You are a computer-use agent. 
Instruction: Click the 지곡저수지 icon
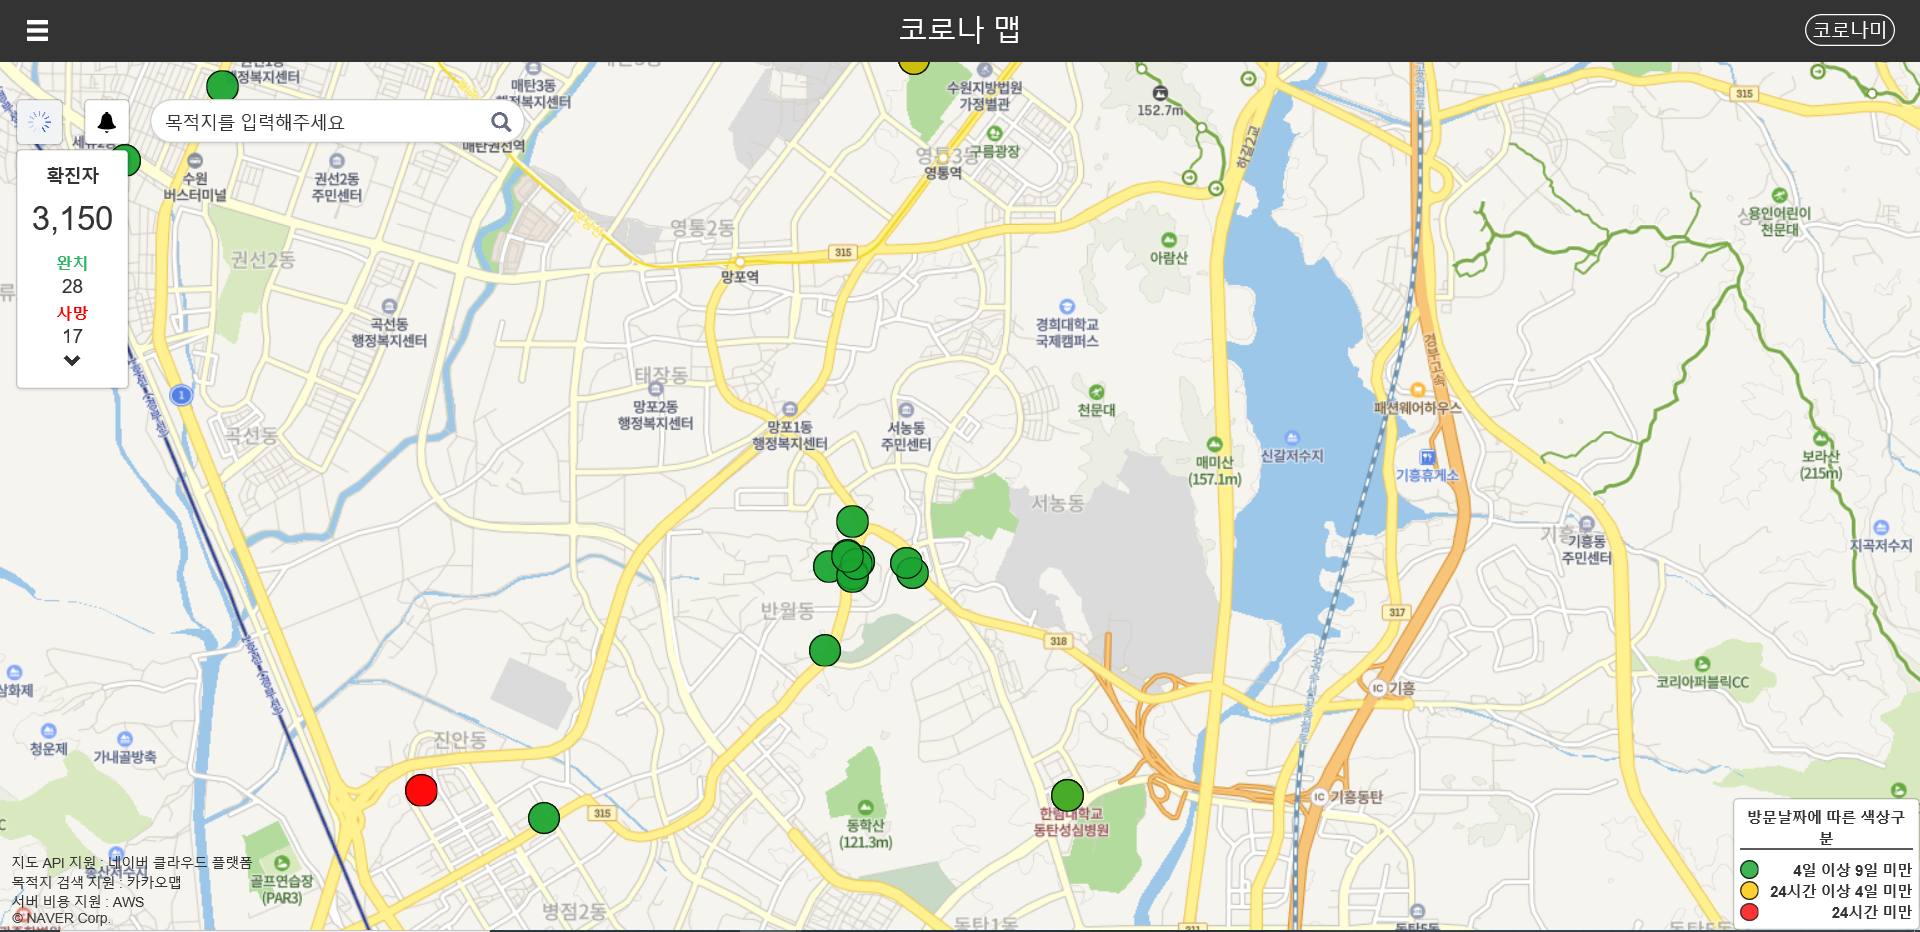pos(1881,528)
